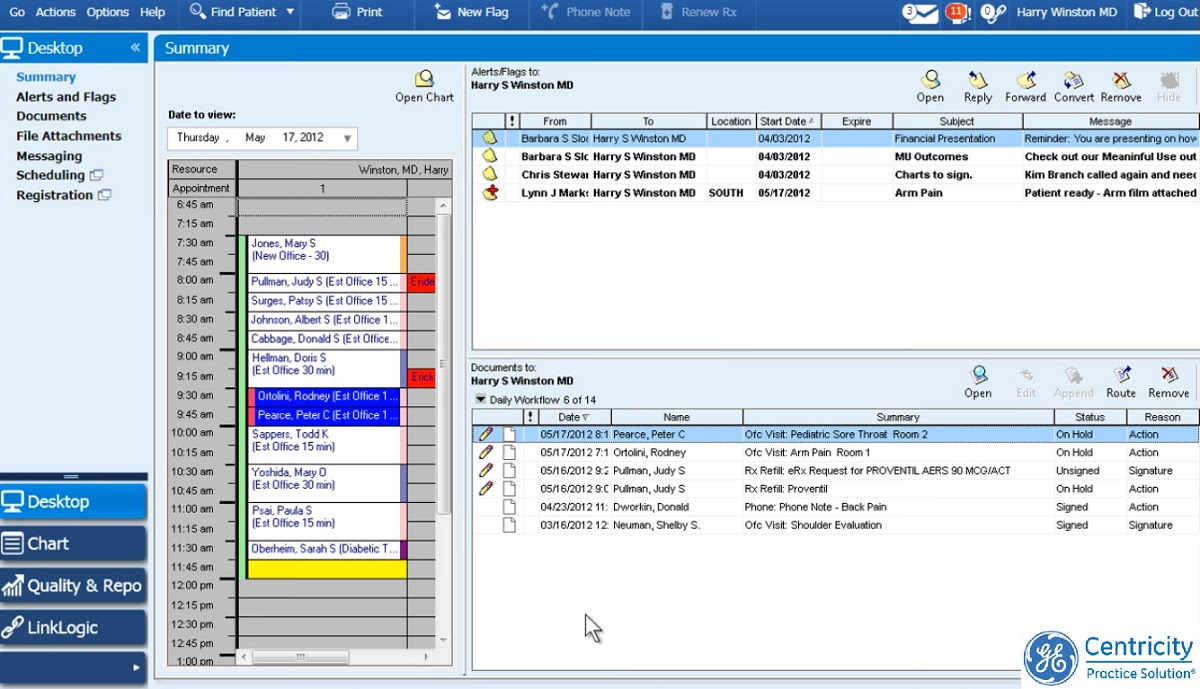Open the Actions menu

55,12
